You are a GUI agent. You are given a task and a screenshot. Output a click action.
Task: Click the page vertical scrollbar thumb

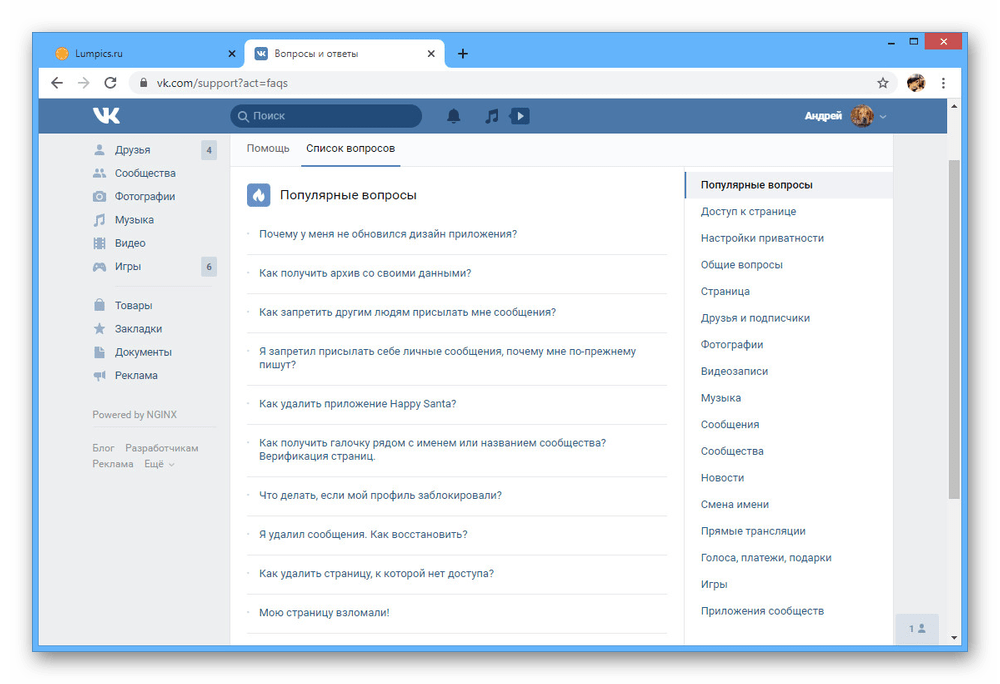954,329
